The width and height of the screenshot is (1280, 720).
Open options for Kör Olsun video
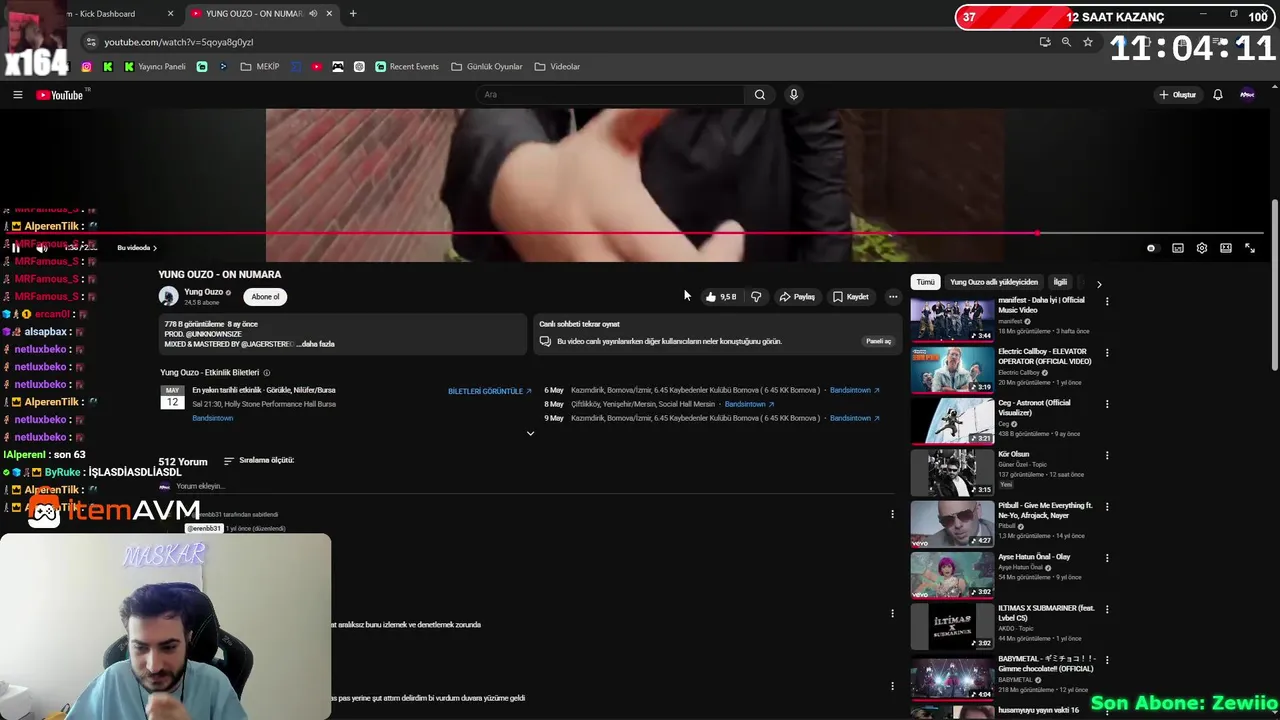click(x=1107, y=456)
